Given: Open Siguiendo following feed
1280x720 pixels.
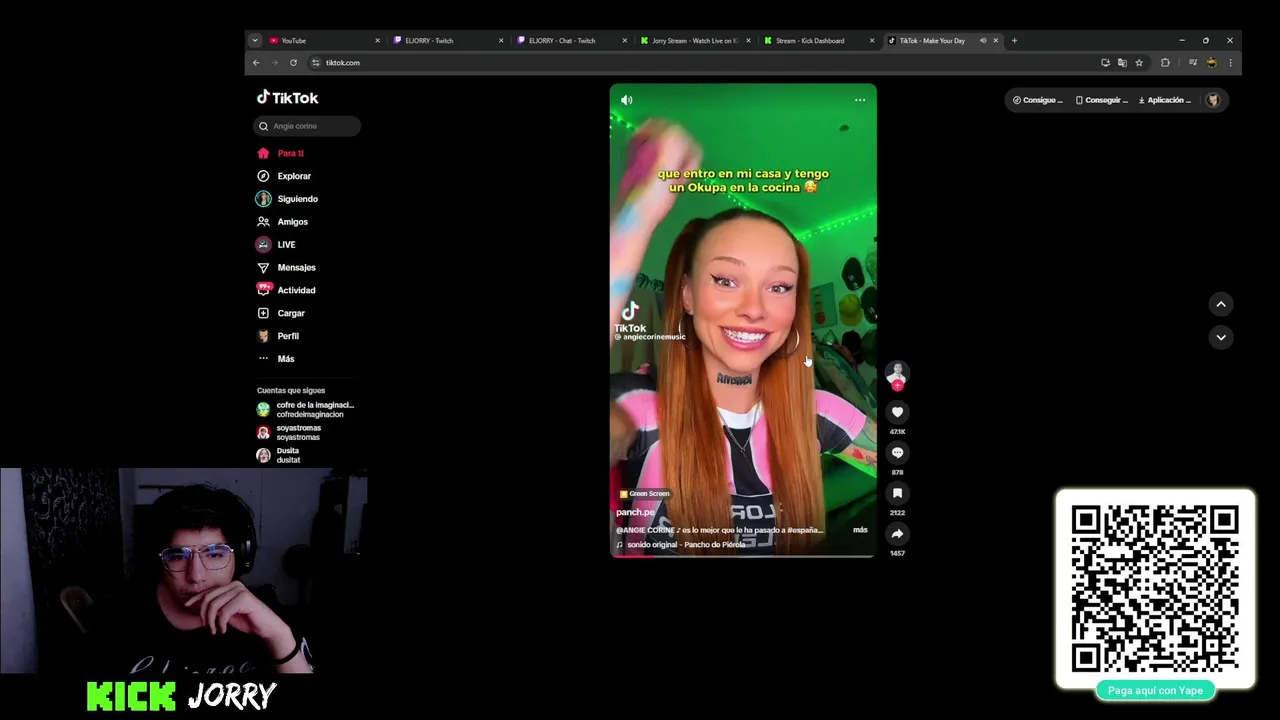Looking at the screenshot, I should pos(297,199).
